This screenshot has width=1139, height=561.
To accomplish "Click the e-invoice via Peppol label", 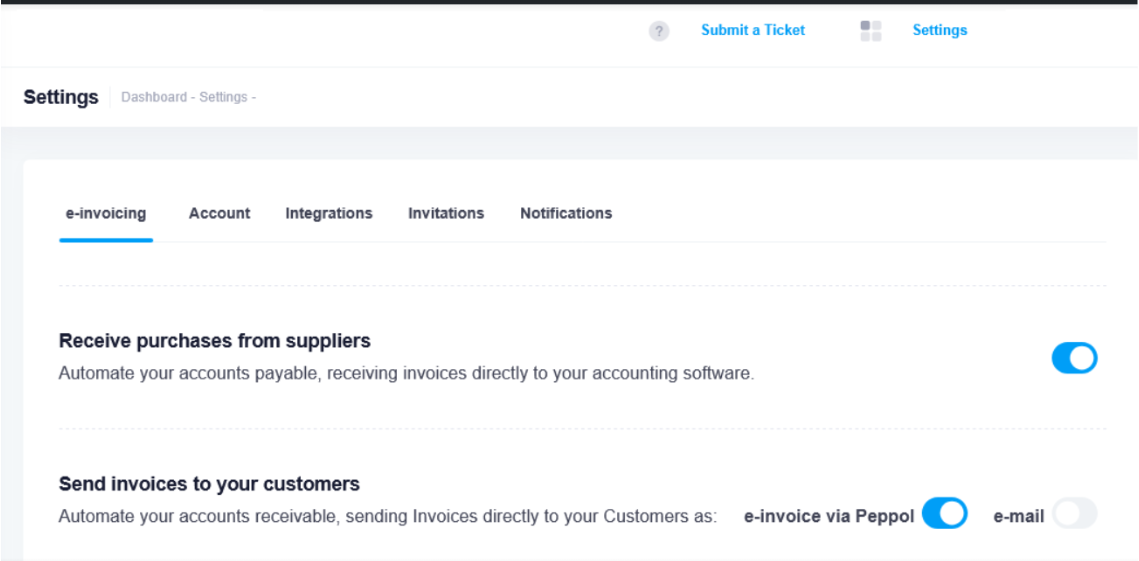I will click(x=829, y=517).
